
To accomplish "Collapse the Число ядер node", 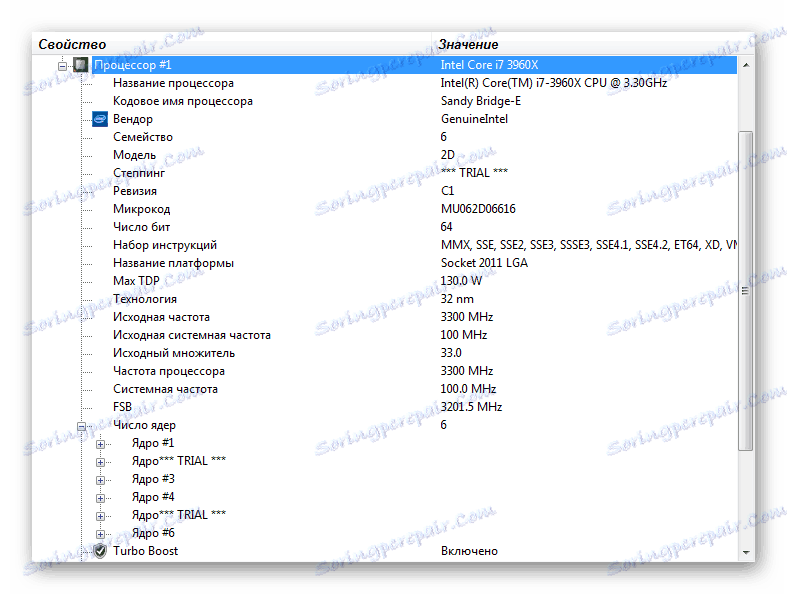I will 81,426.
